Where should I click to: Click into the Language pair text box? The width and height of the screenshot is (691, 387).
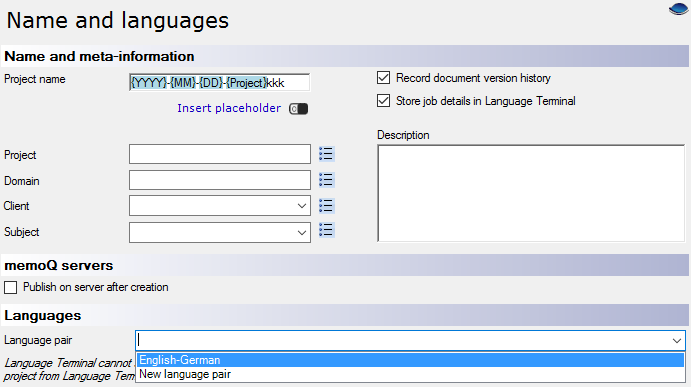pyautogui.click(x=403, y=341)
